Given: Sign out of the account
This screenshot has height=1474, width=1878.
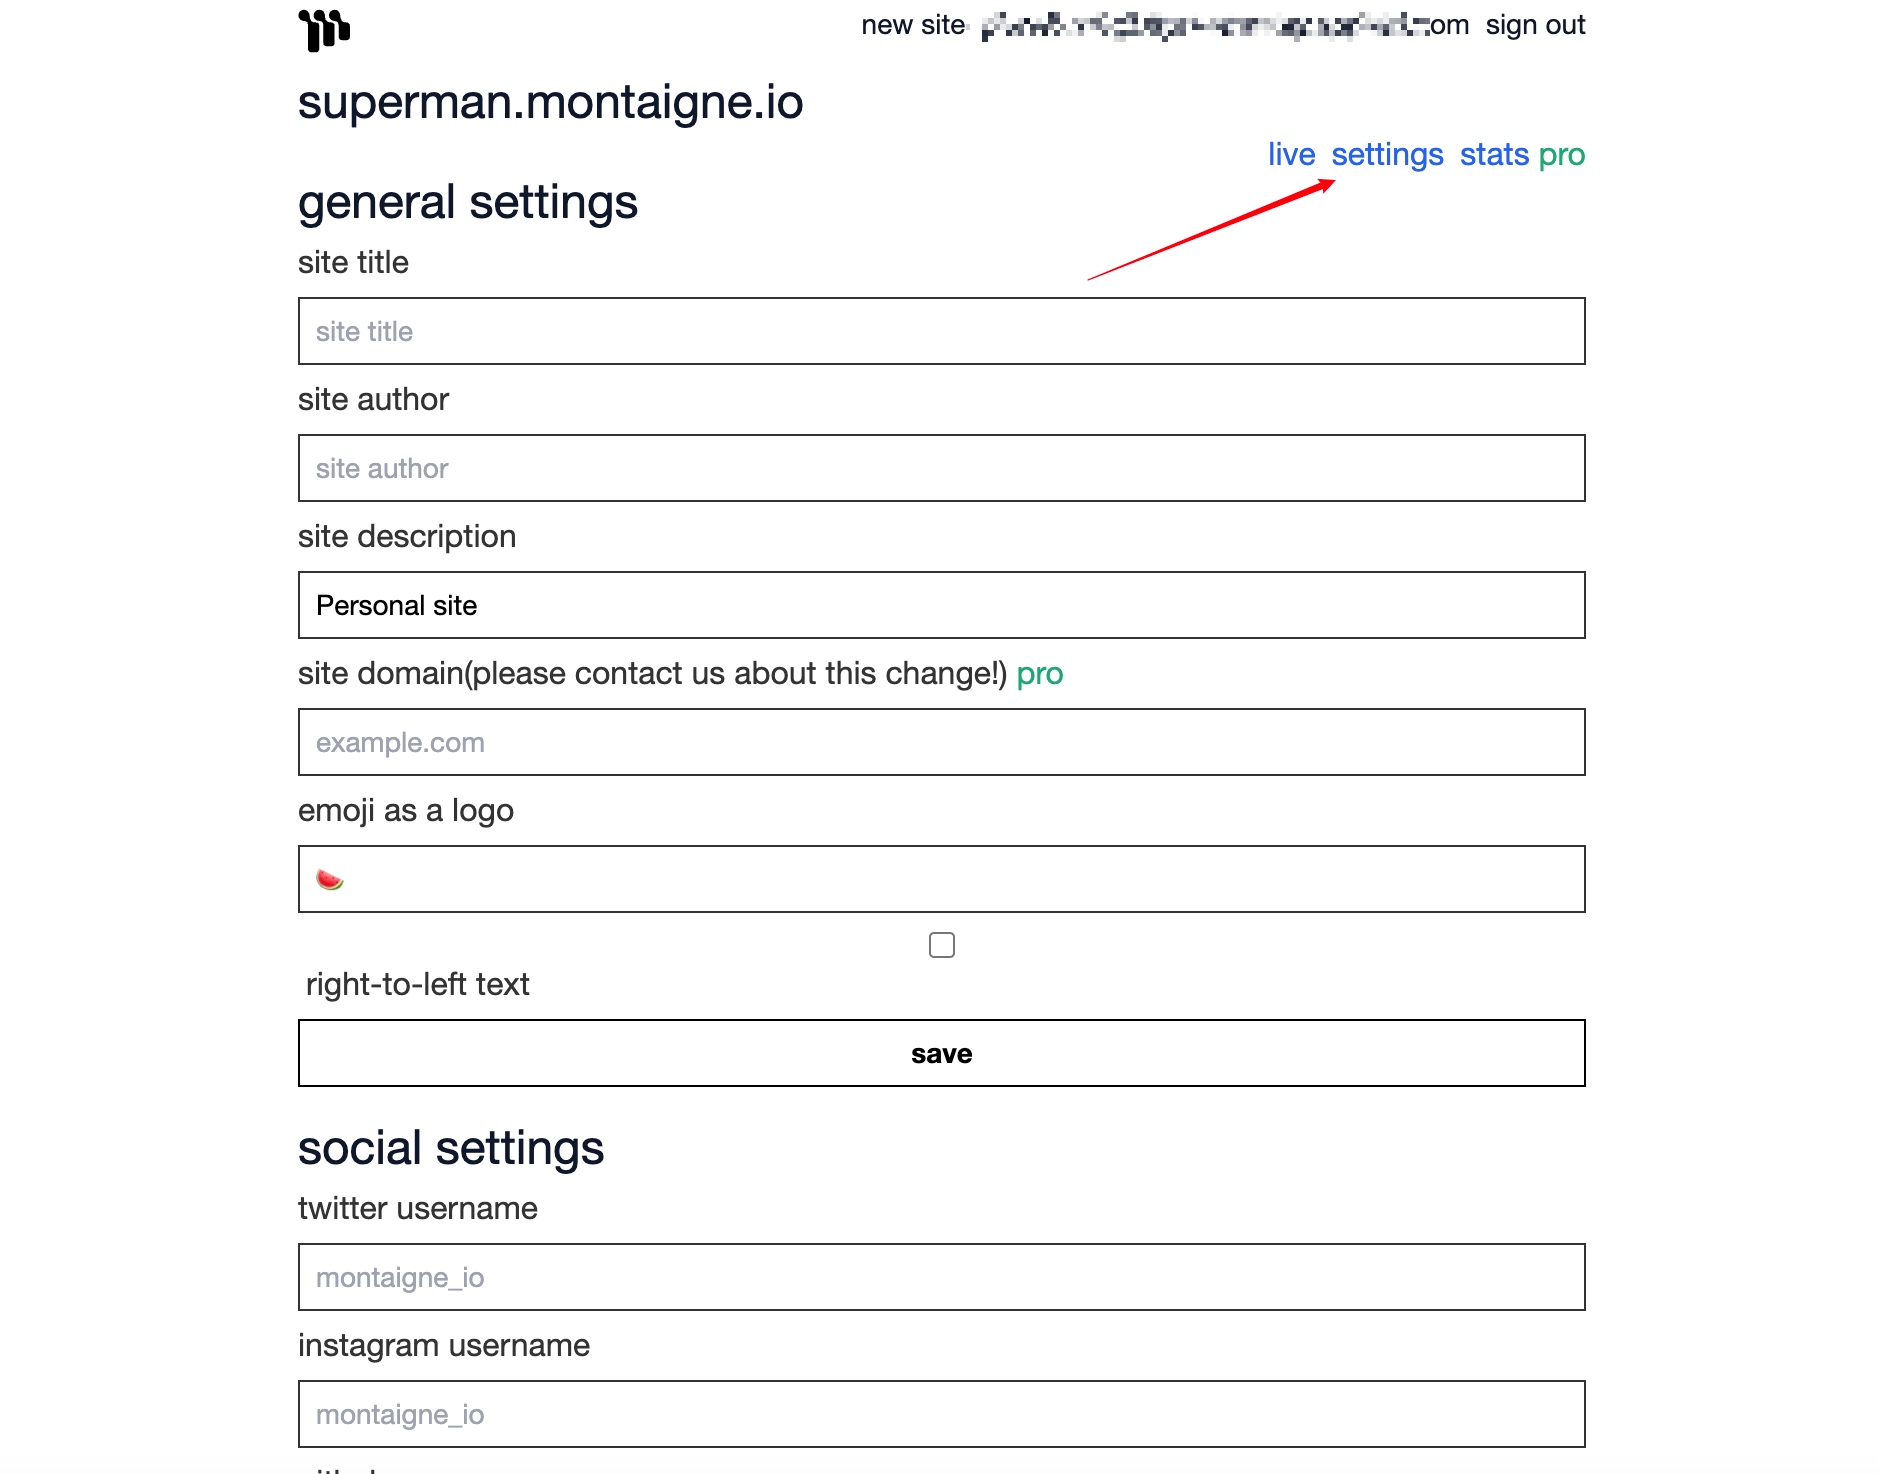Looking at the screenshot, I should [1535, 25].
